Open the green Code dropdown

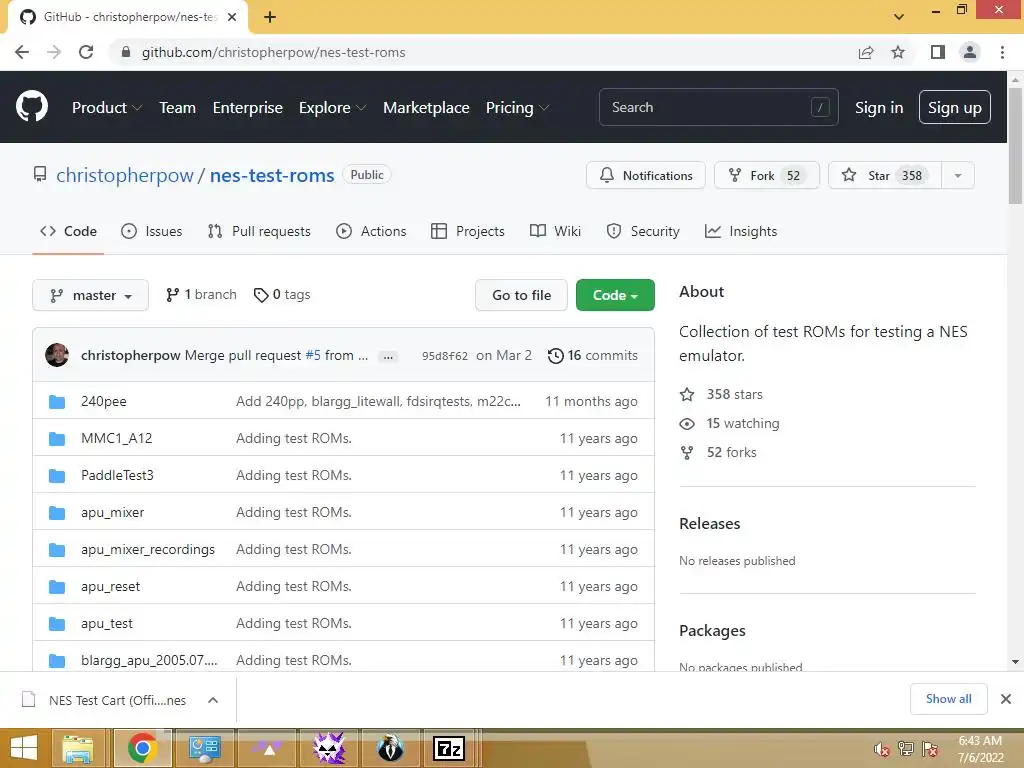coord(615,295)
